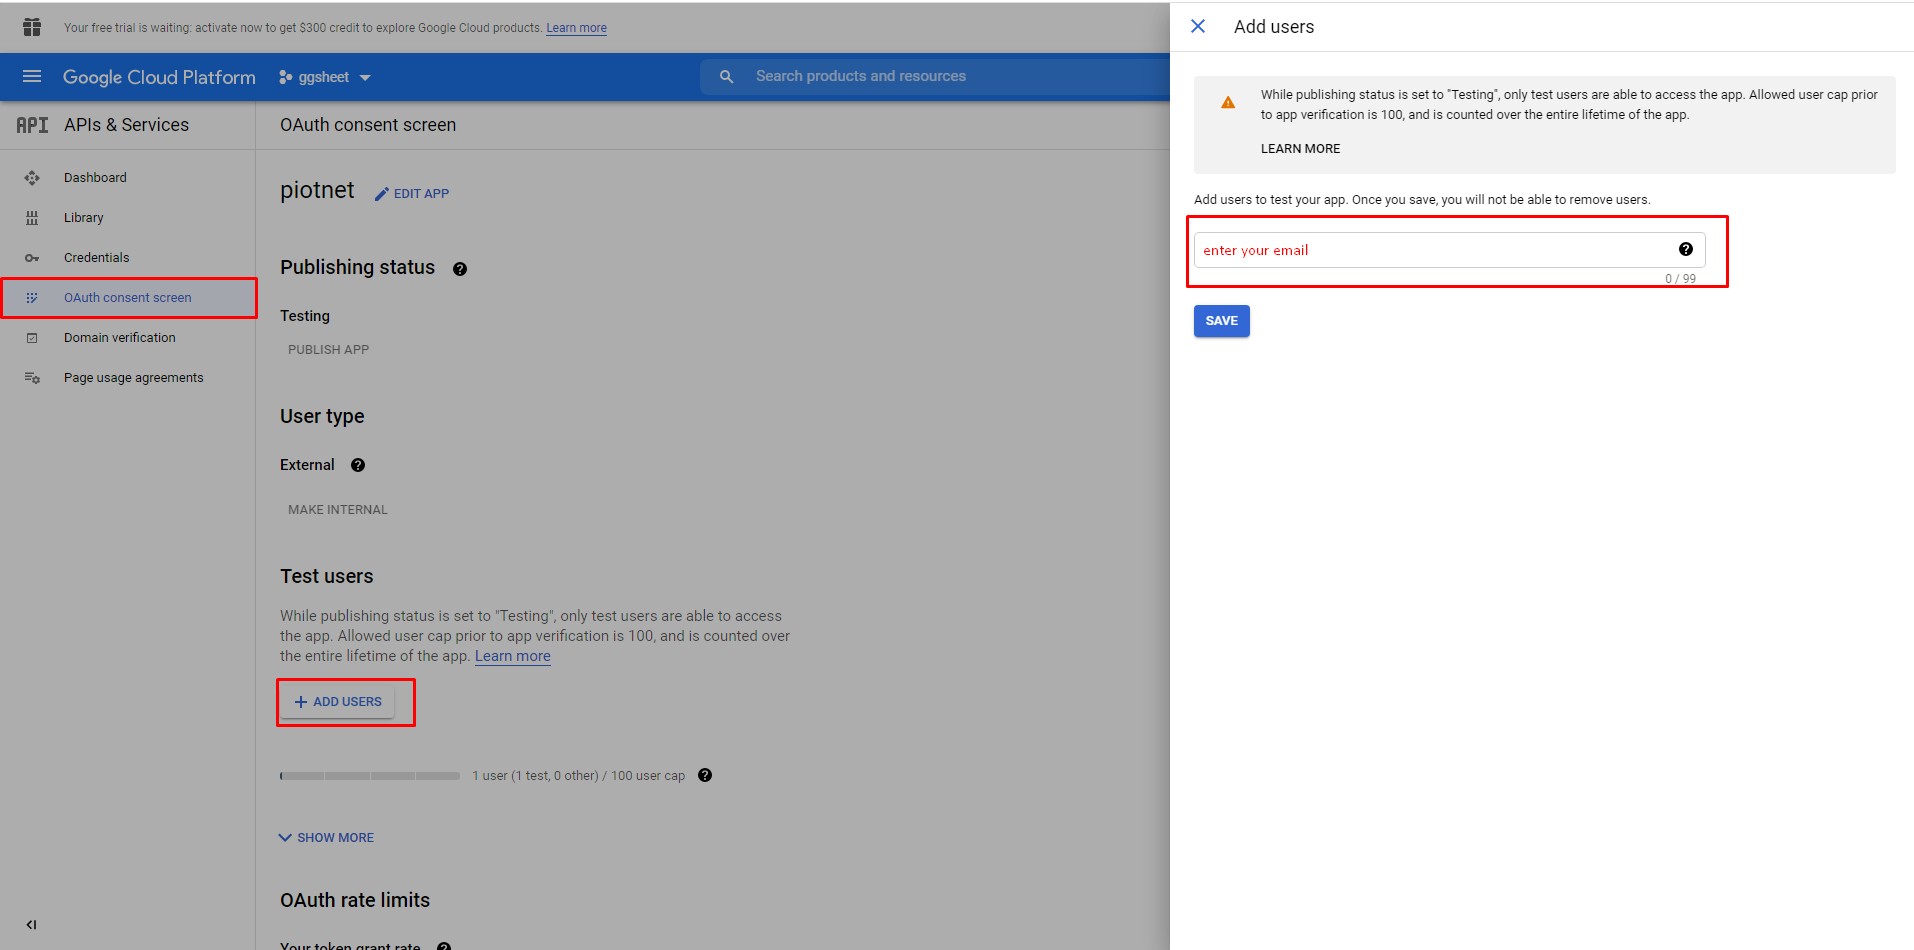The width and height of the screenshot is (1914, 950).
Task: Open Credentials via the key icon
Action: pyautogui.click(x=32, y=257)
